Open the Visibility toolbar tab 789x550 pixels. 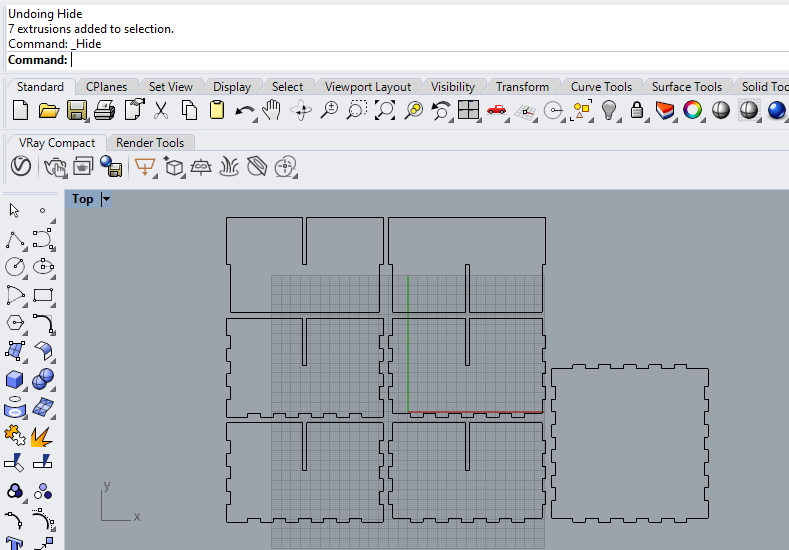pos(452,87)
